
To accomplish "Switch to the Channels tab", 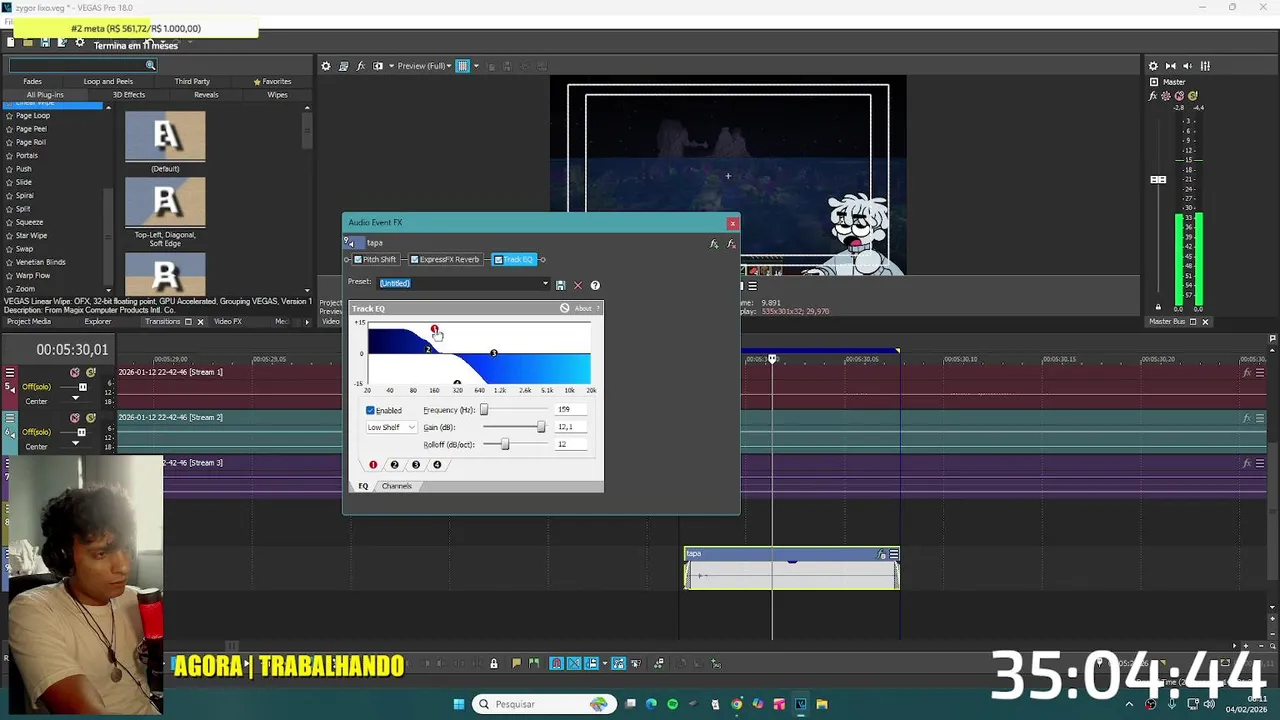I will (x=396, y=486).
